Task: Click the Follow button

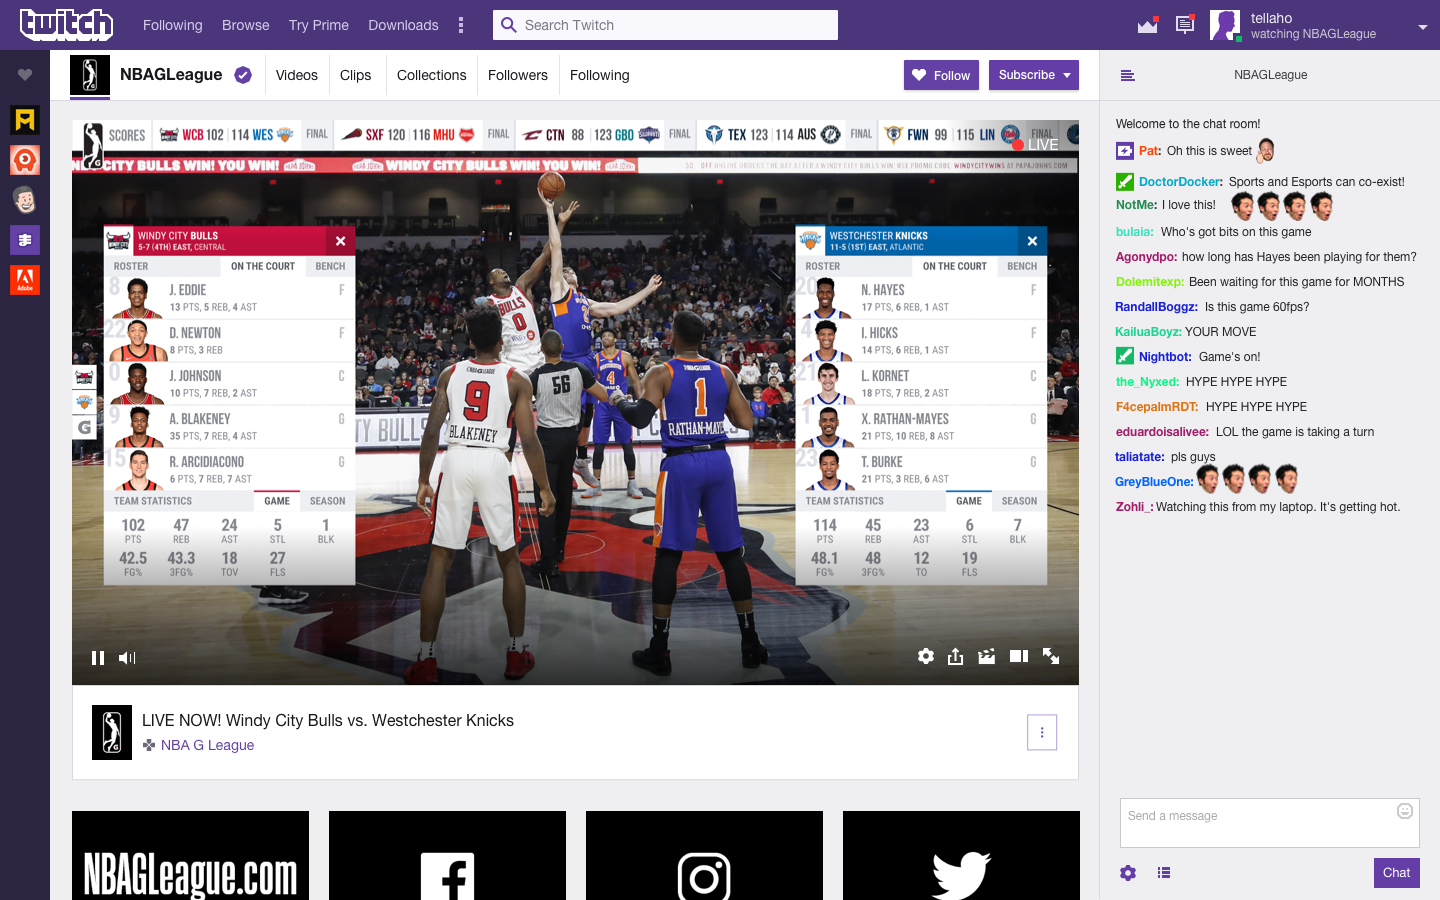Action: click(941, 75)
